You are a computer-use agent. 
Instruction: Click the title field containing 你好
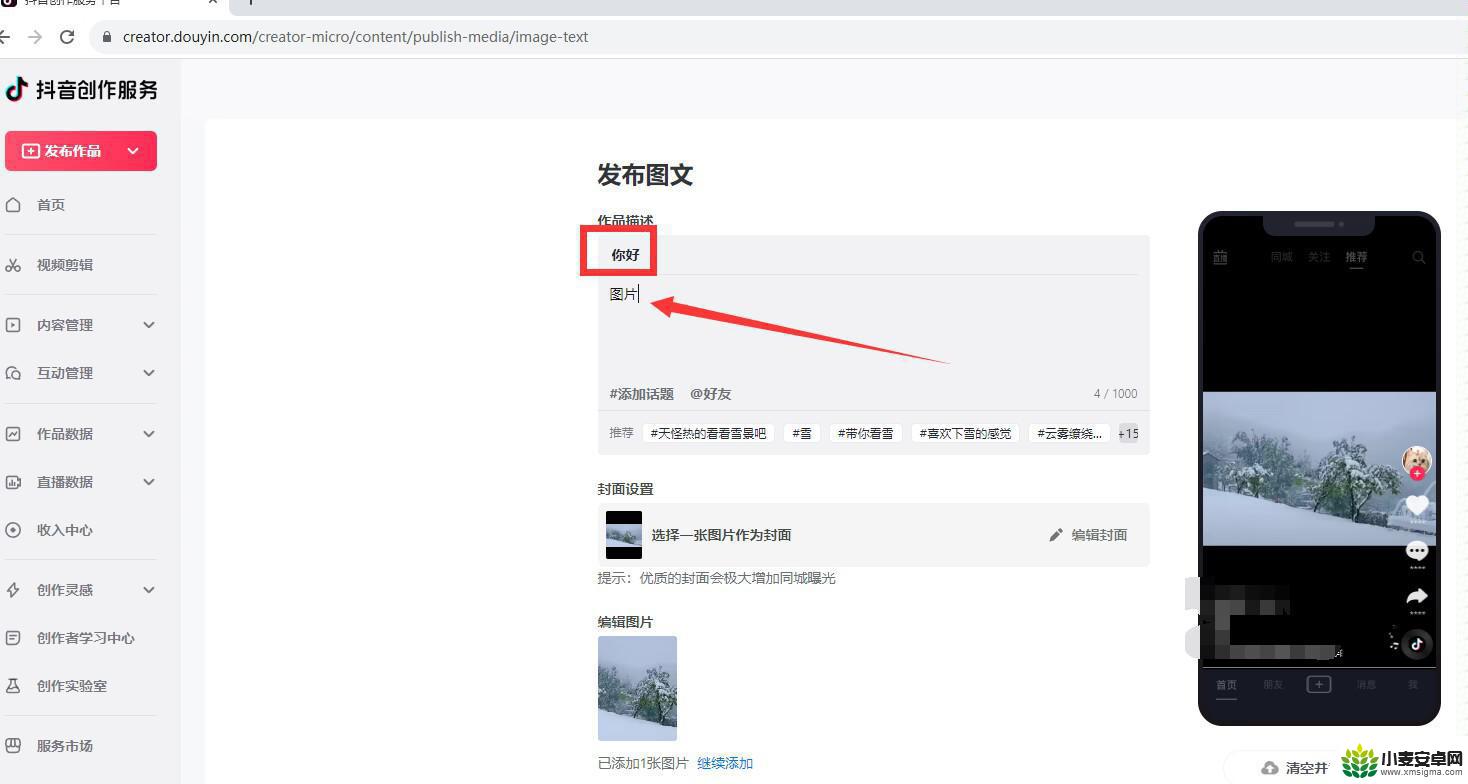(874, 255)
